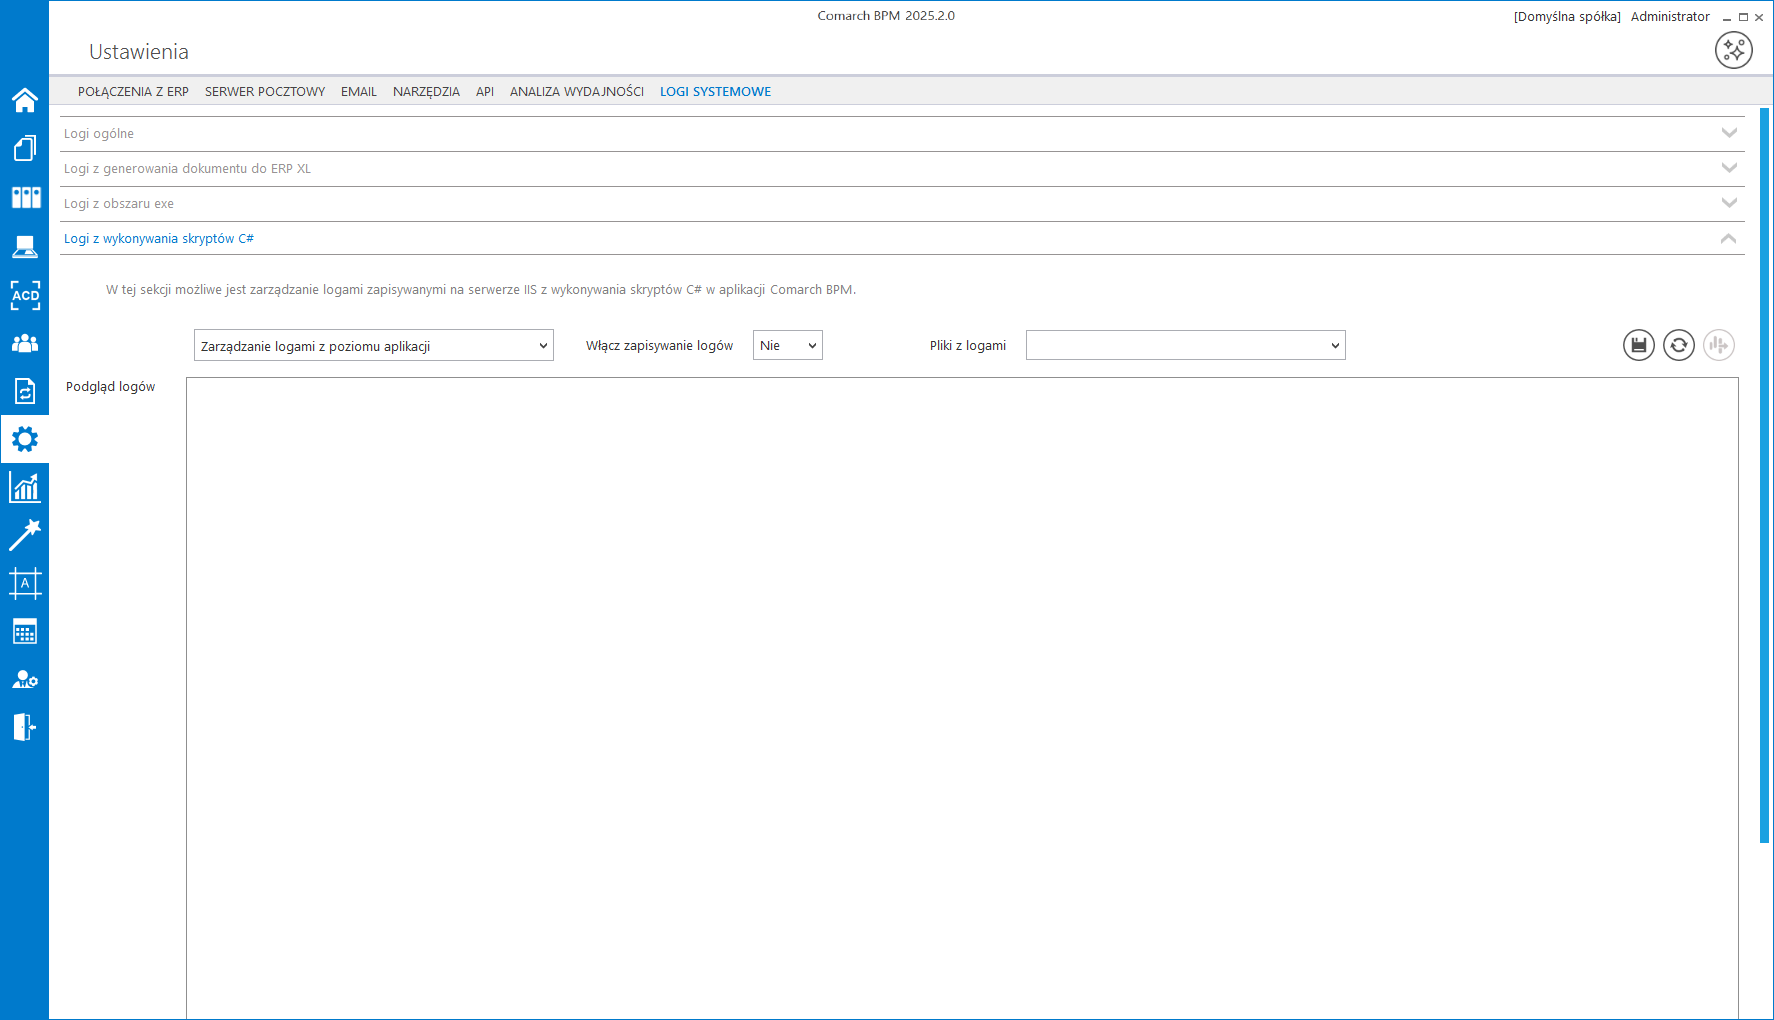Click 'Logi ogólne' section header
1774x1020 pixels.
click(x=902, y=134)
